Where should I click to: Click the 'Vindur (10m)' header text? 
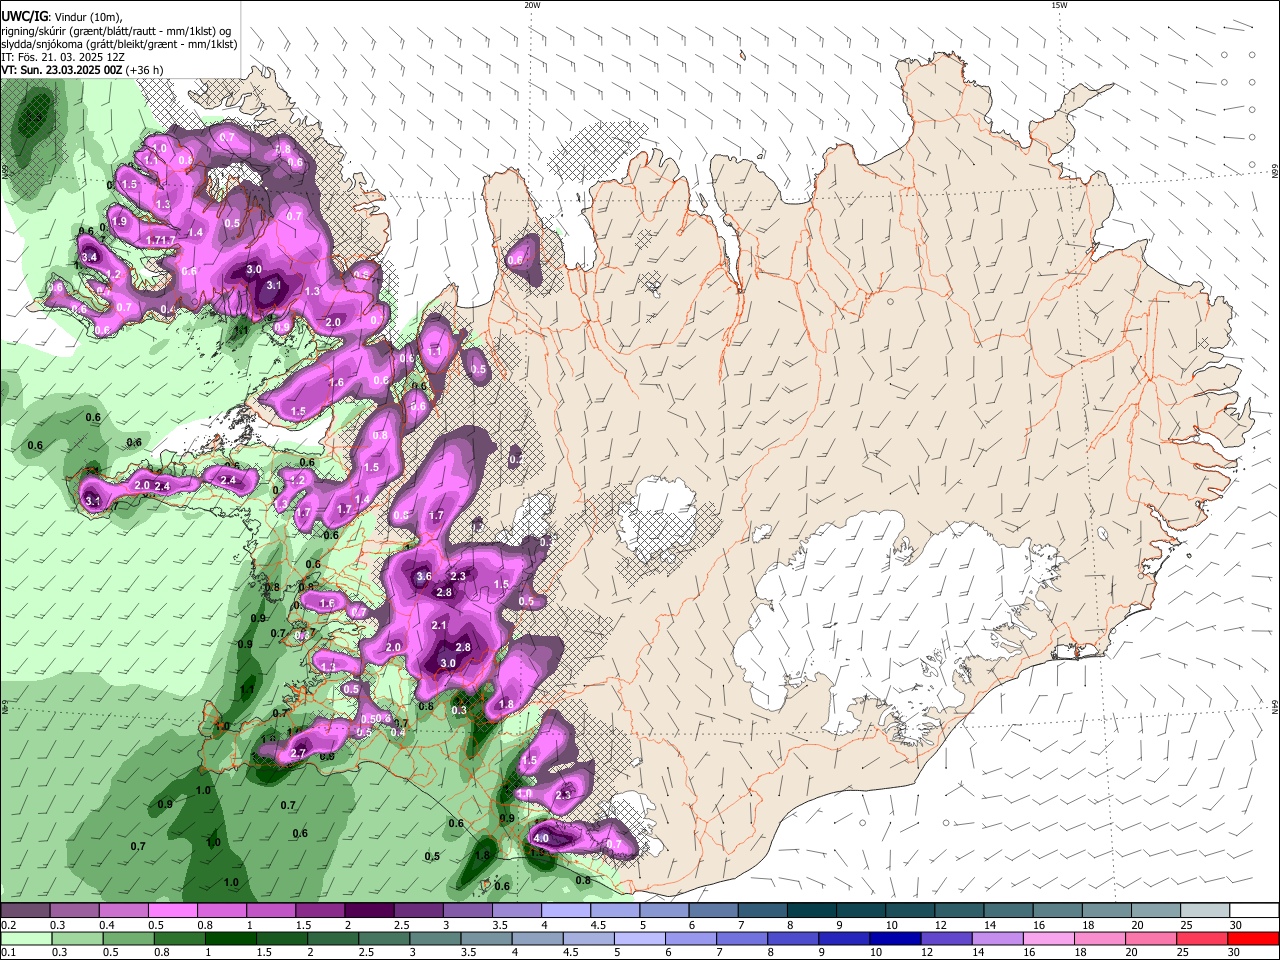point(88,17)
